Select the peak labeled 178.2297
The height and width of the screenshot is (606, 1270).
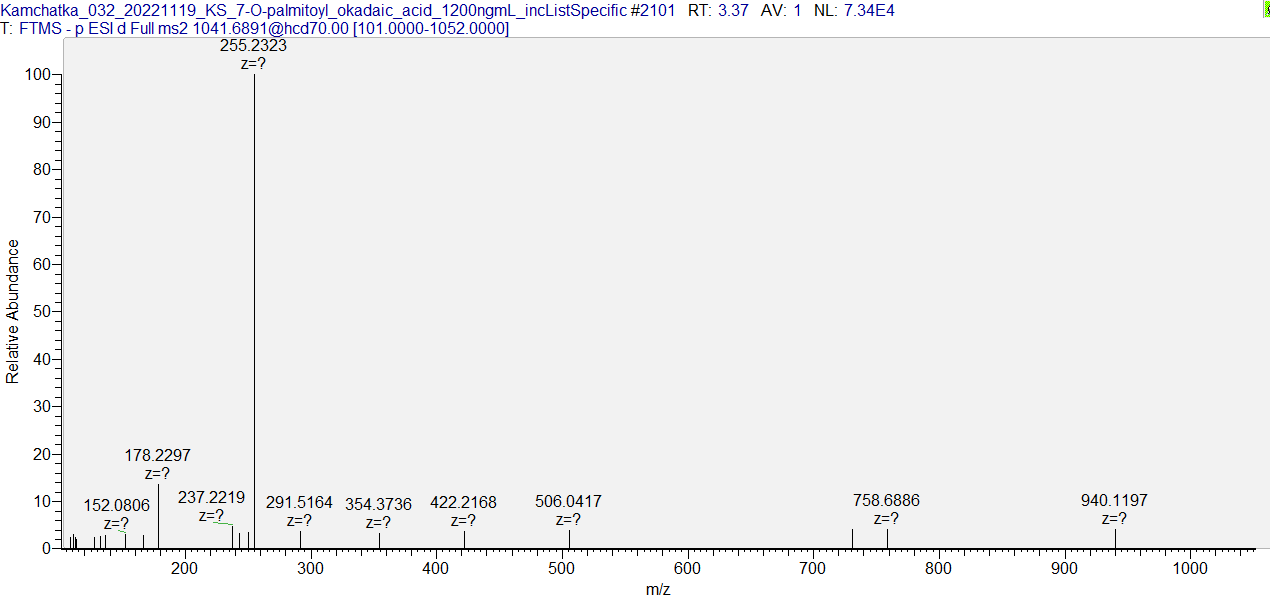point(157,455)
